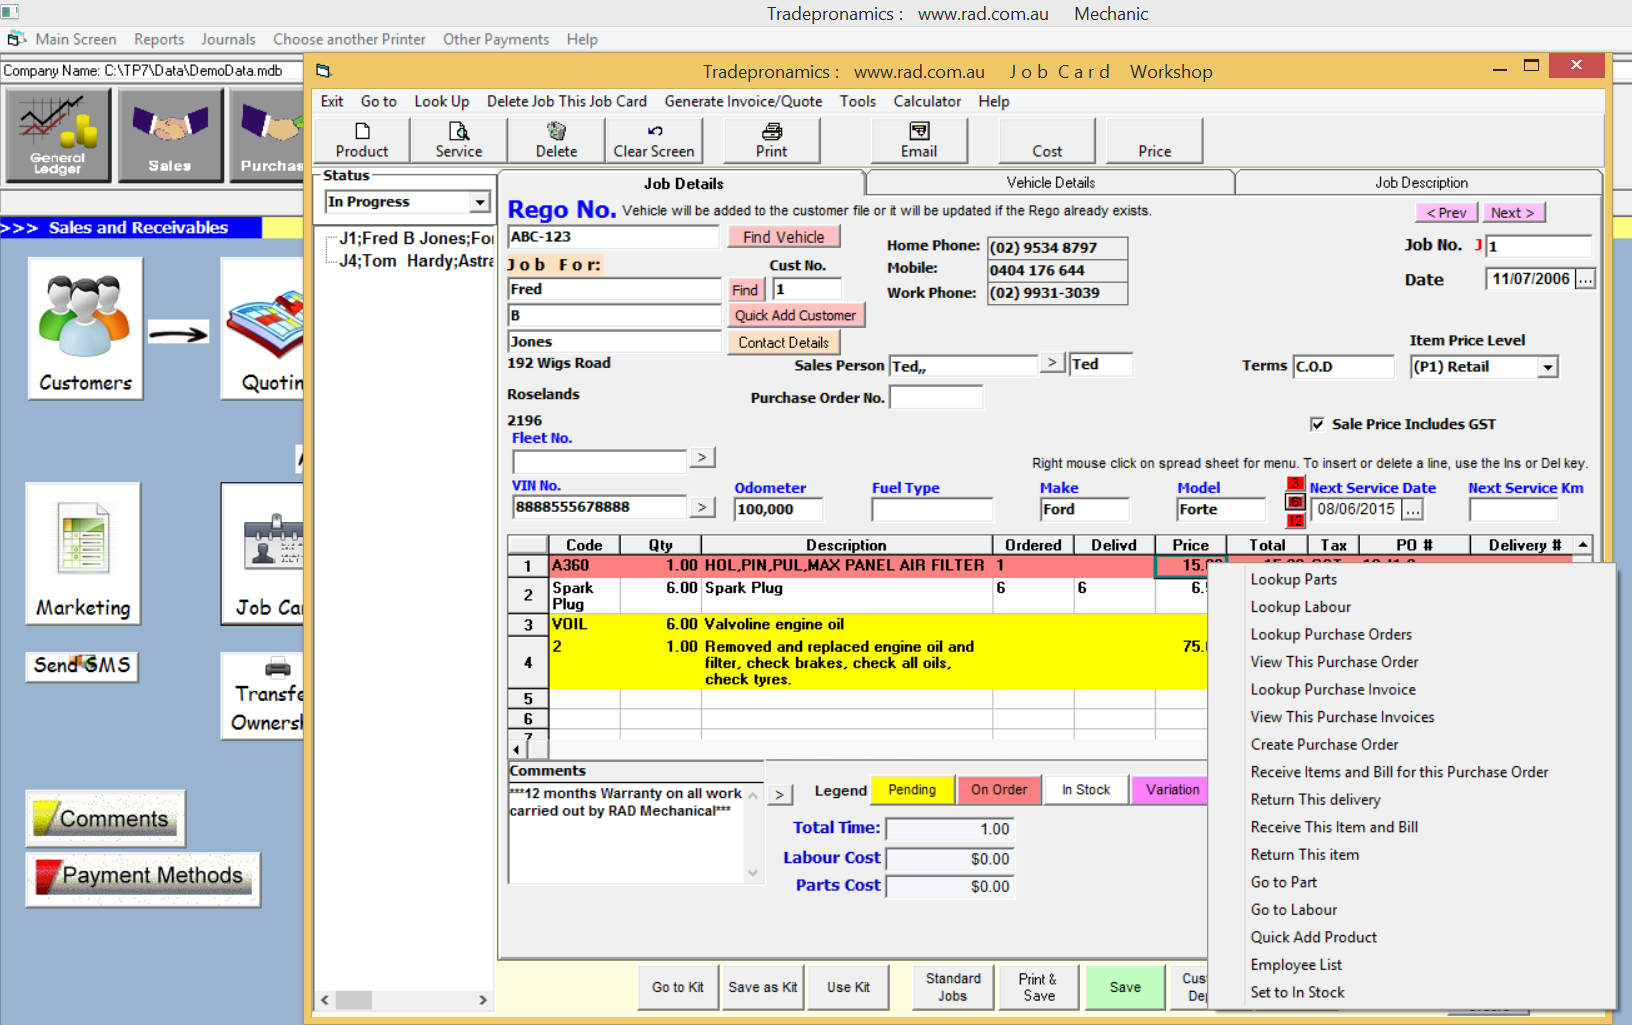Click the Purchase Order No. field
1632x1025 pixels.
pos(936,397)
